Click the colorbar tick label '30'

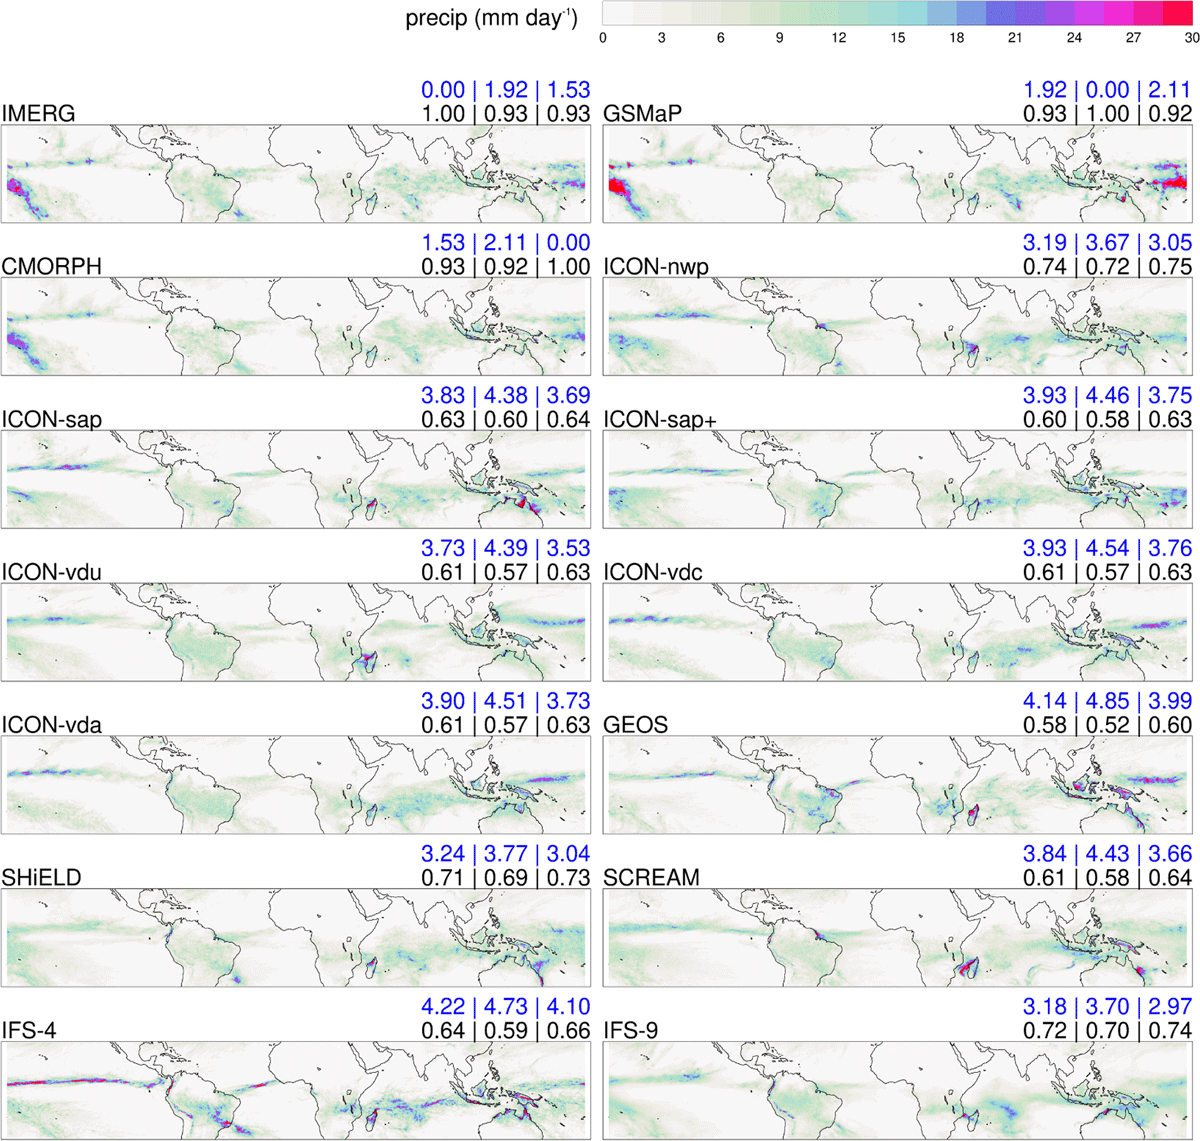[1191, 38]
